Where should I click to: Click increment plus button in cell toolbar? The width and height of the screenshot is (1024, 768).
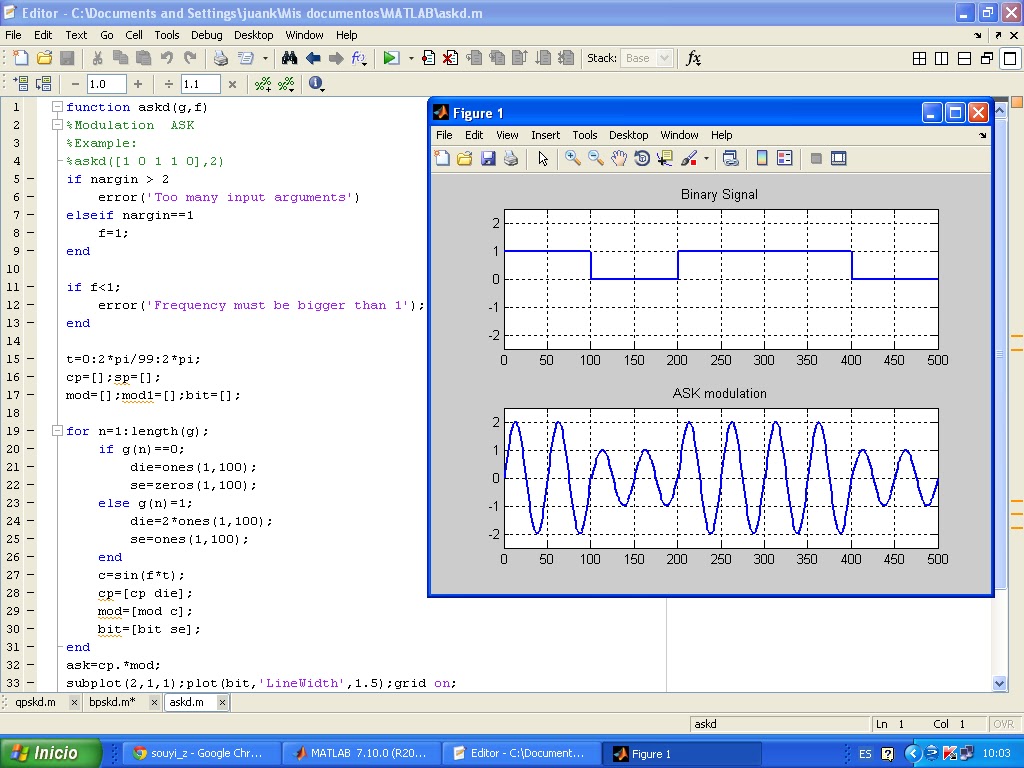(x=137, y=84)
